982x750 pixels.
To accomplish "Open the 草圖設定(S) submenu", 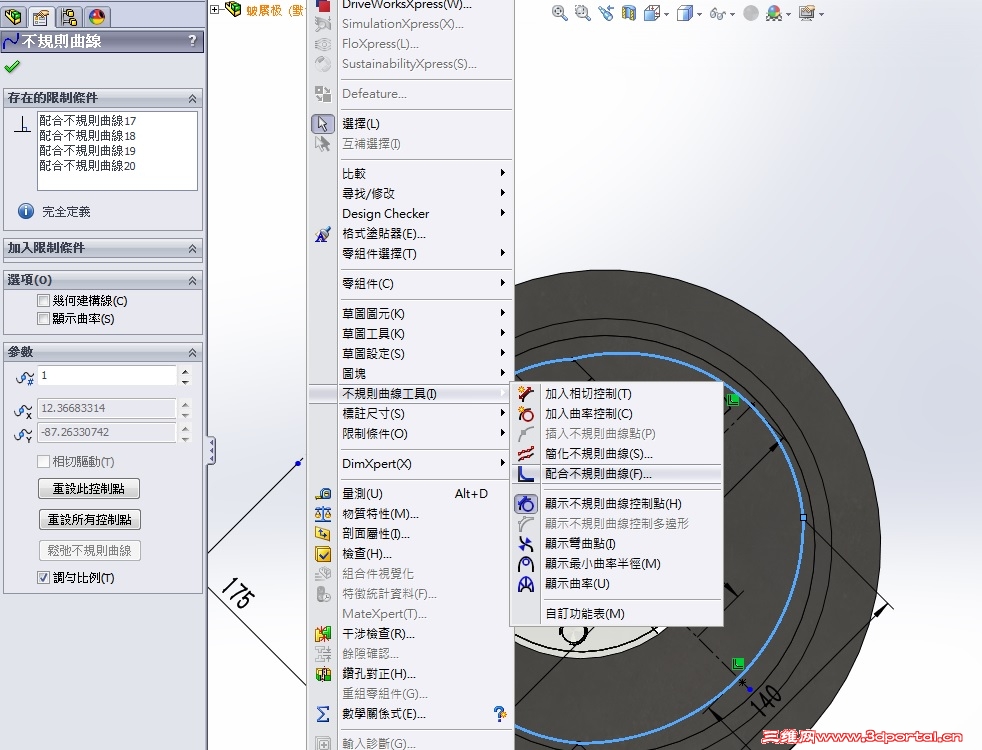I will click(411, 354).
